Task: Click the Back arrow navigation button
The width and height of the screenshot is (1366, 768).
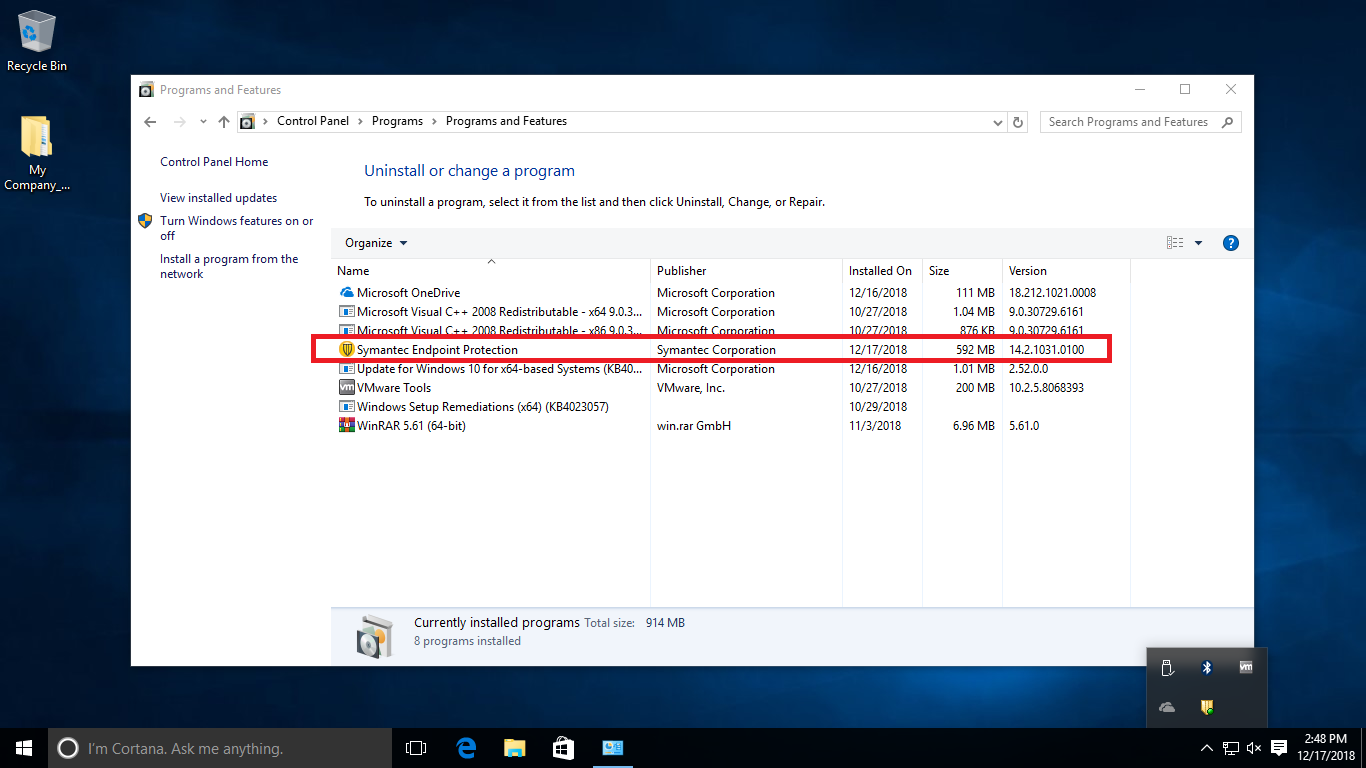Action: pos(150,122)
